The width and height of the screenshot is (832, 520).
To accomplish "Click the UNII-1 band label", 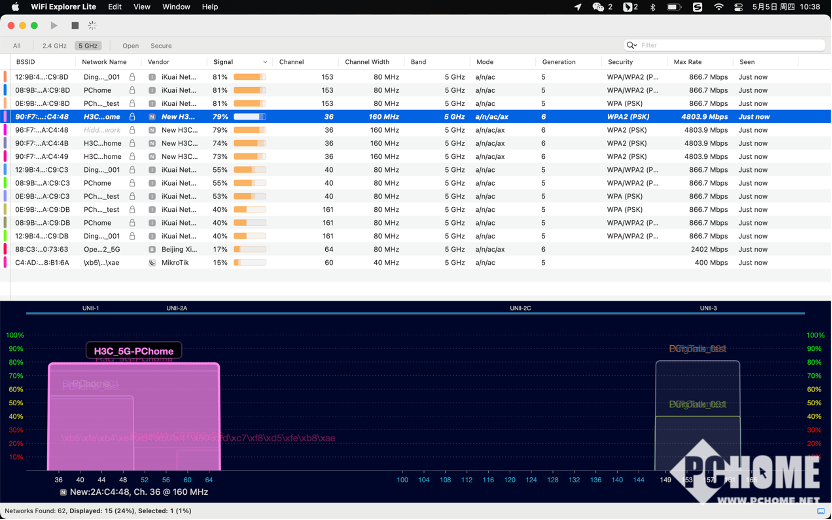I will pos(90,308).
